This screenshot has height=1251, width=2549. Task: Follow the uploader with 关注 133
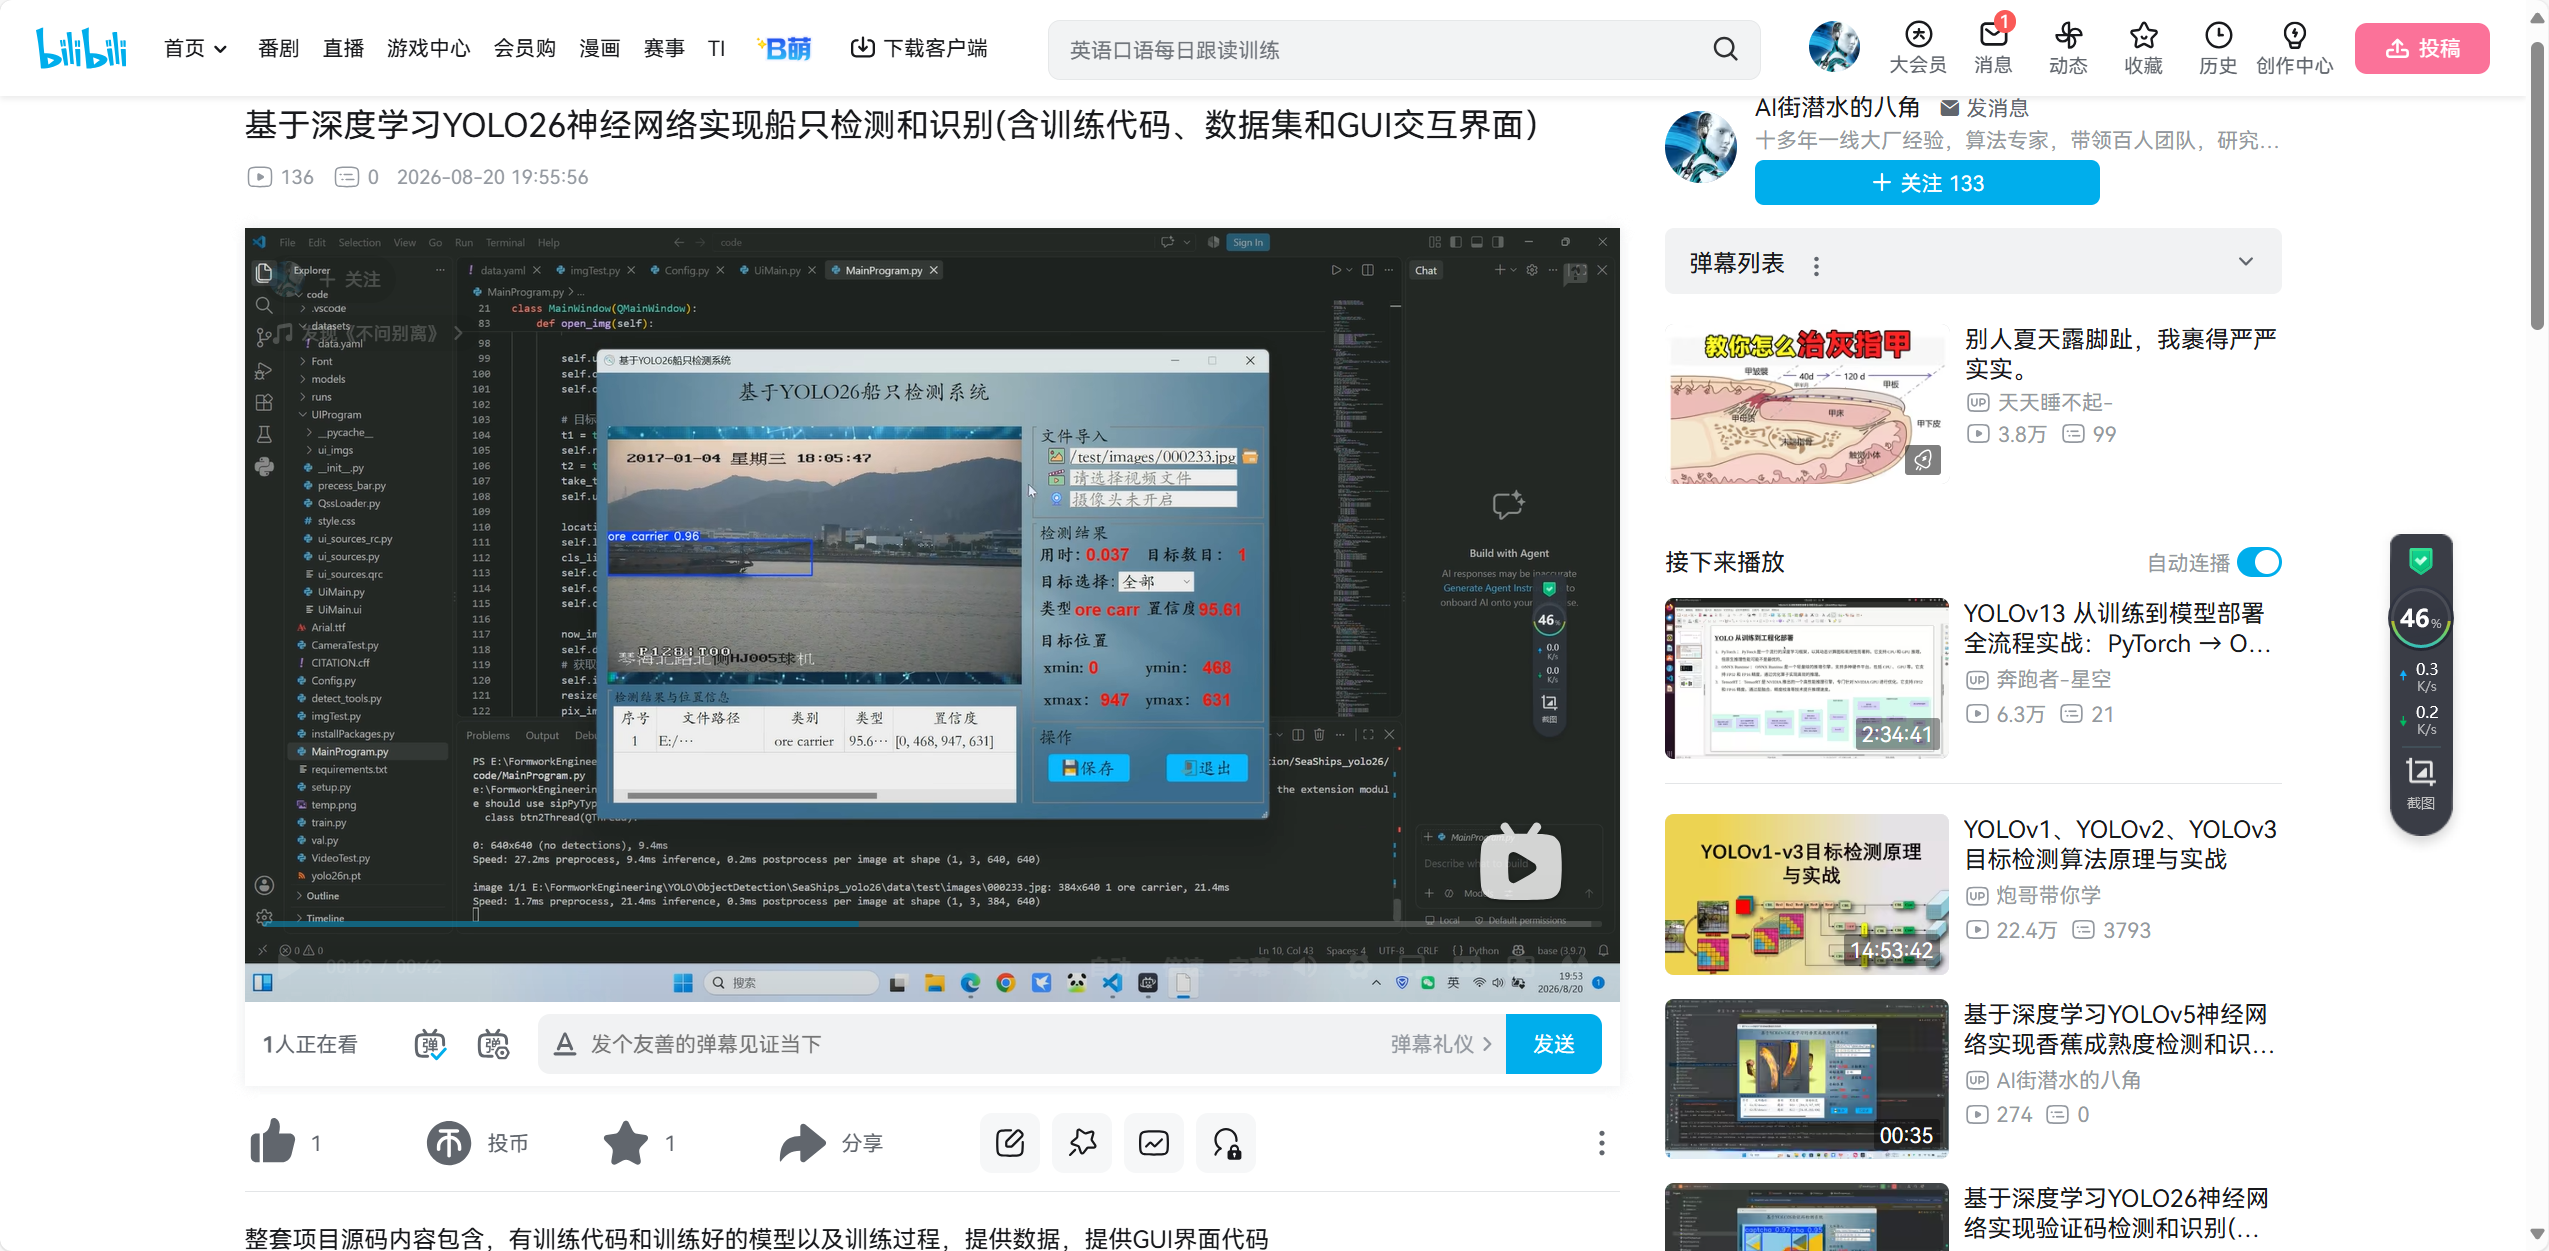pyautogui.click(x=1926, y=183)
